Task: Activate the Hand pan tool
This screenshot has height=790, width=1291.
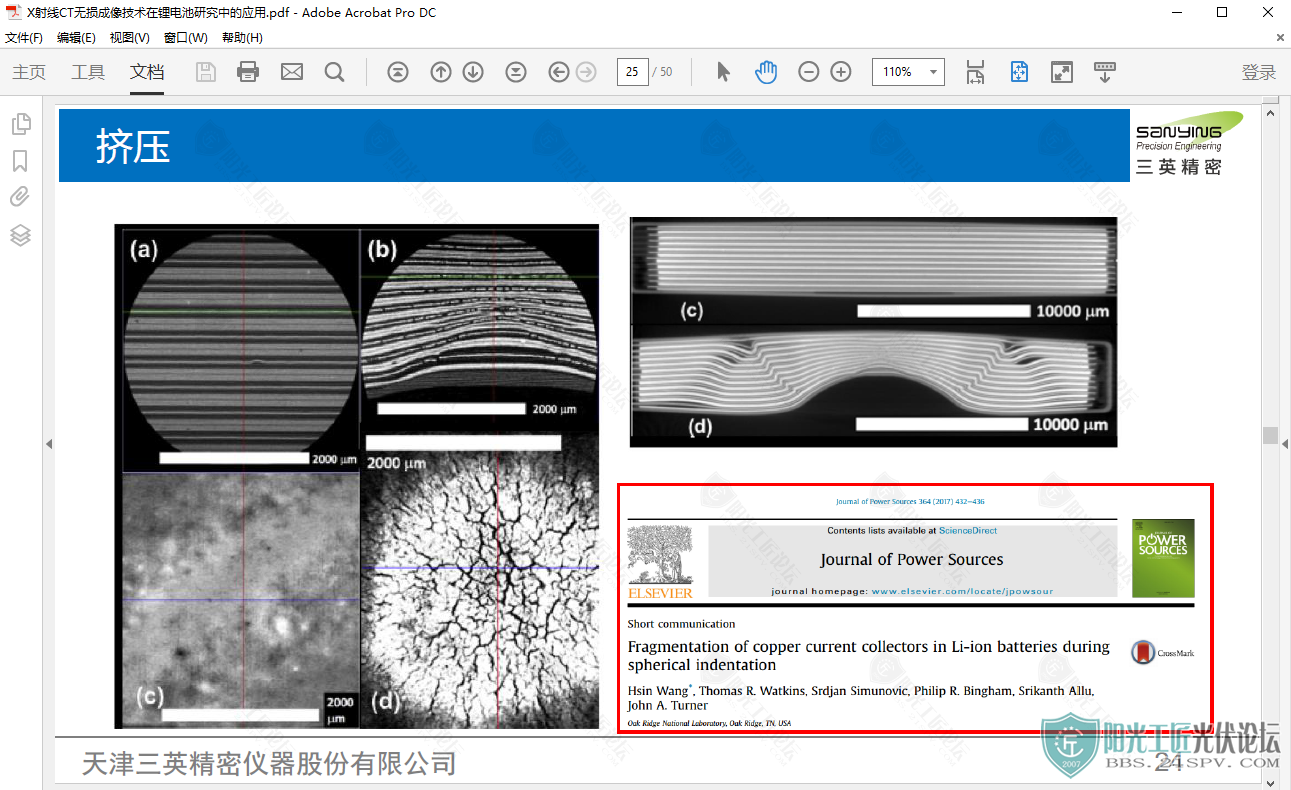Action: [x=766, y=72]
